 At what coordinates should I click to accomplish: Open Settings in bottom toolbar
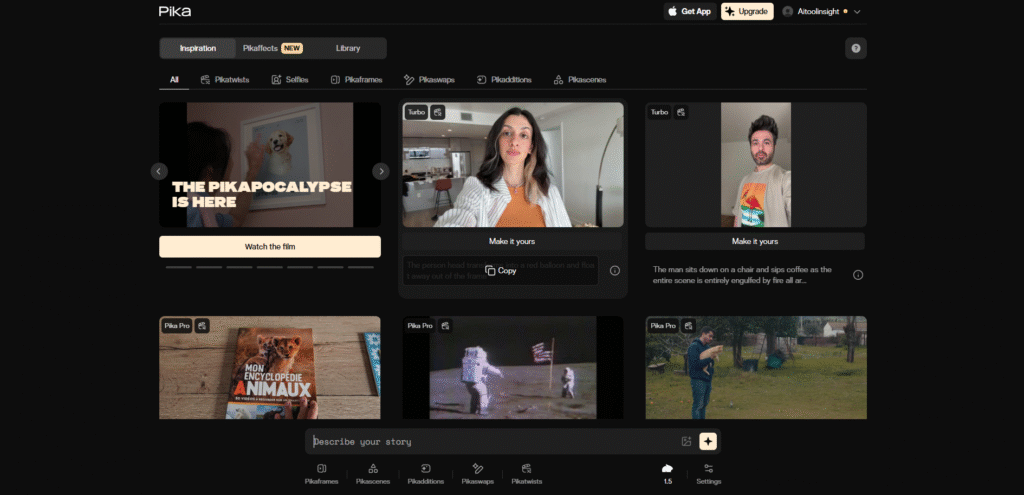[x=709, y=474]
